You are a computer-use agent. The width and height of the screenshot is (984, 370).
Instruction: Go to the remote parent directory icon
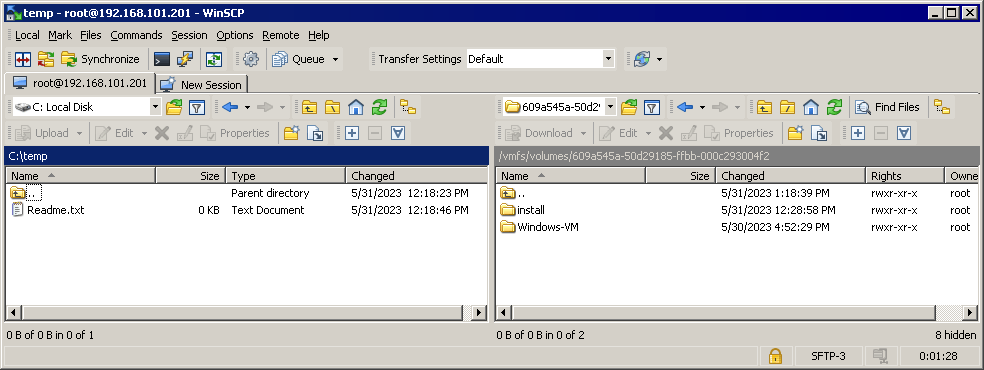pyautogui.click(x=764, y=107)
